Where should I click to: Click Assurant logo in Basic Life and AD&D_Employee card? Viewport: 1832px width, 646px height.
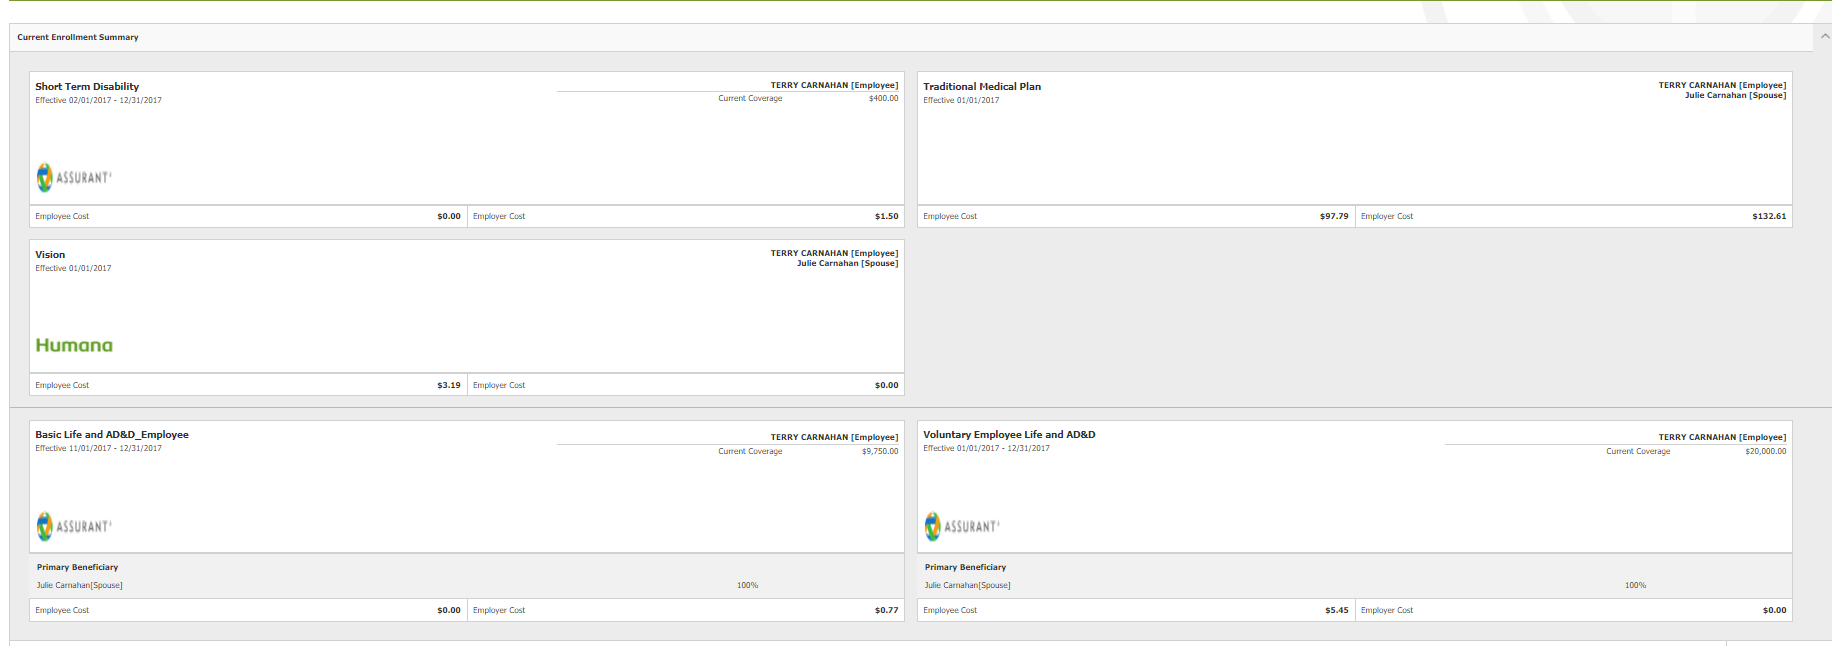click(73, 526)
